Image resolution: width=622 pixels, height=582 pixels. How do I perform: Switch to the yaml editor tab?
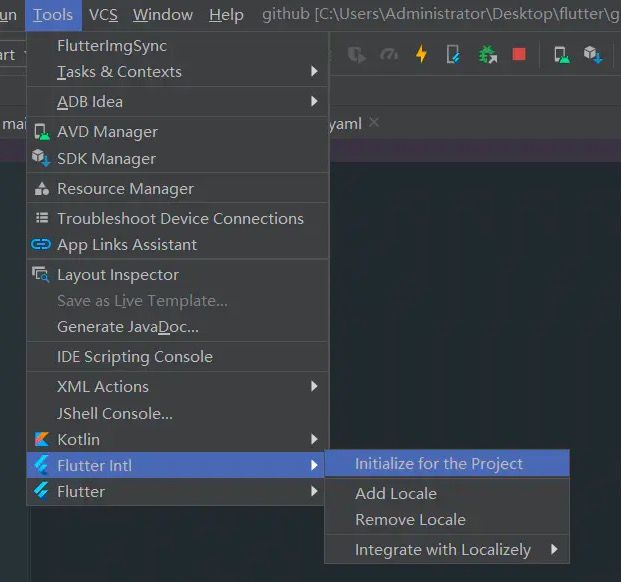tap(346, 124)
